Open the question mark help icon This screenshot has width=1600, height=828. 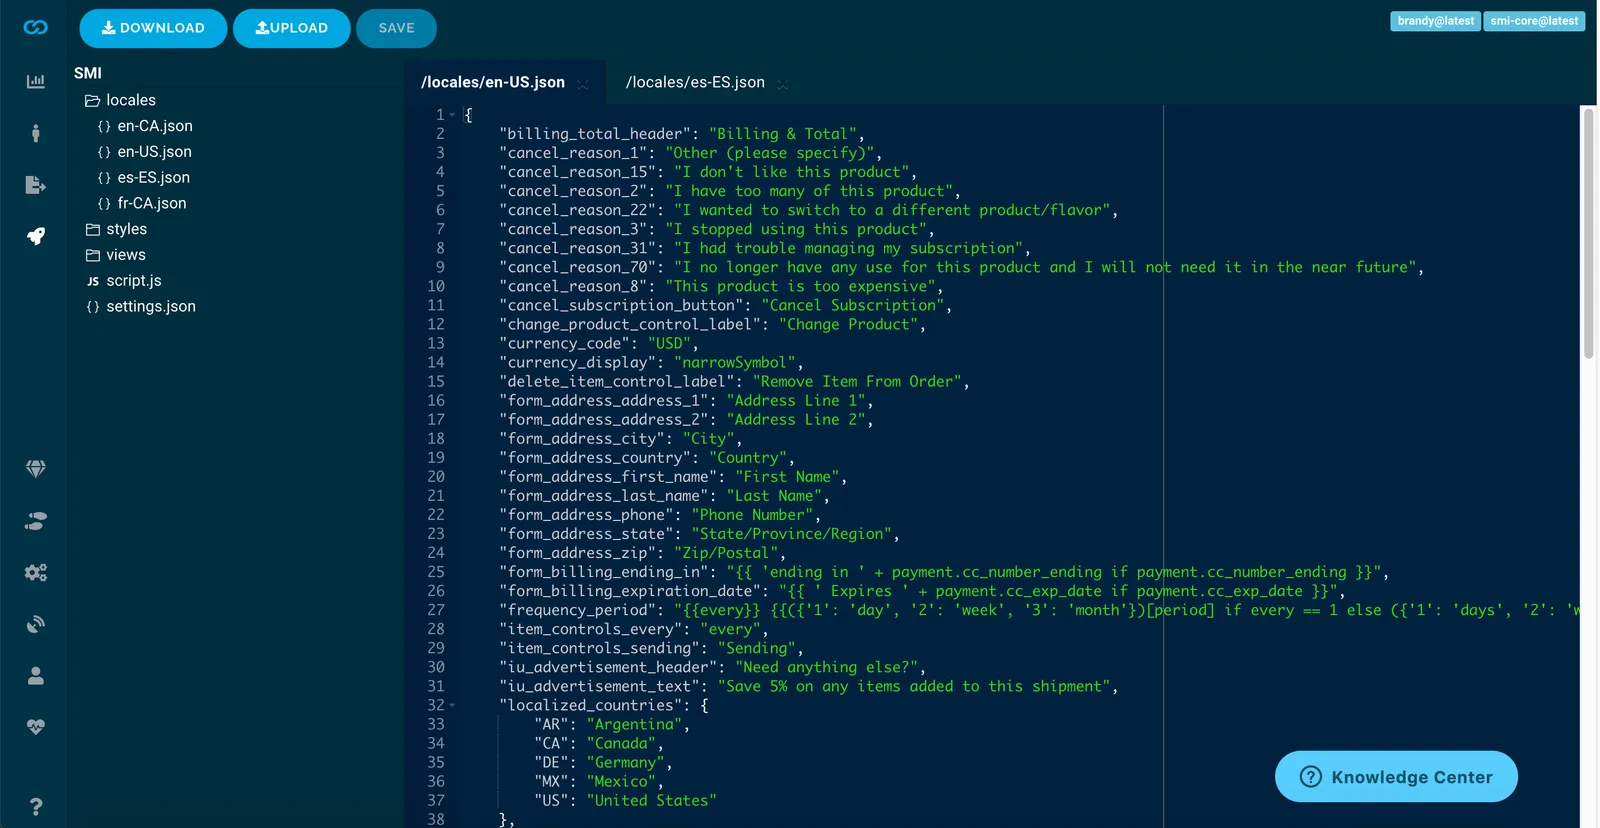[36, 807]
